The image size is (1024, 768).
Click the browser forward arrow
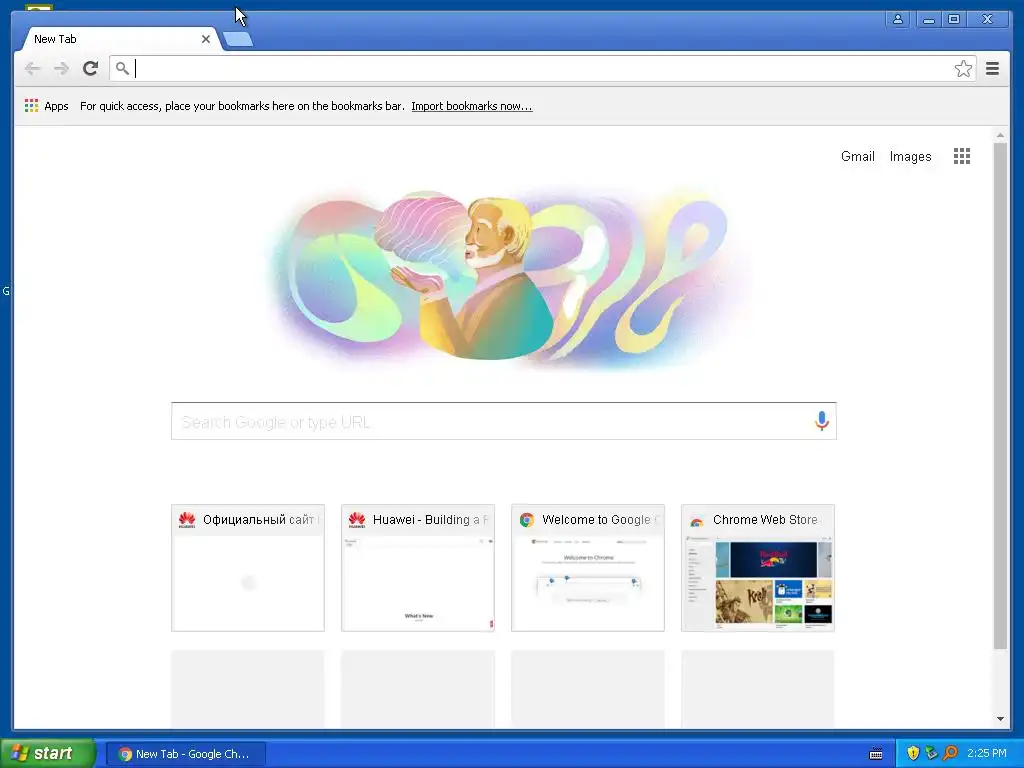(x=61, y=69)
